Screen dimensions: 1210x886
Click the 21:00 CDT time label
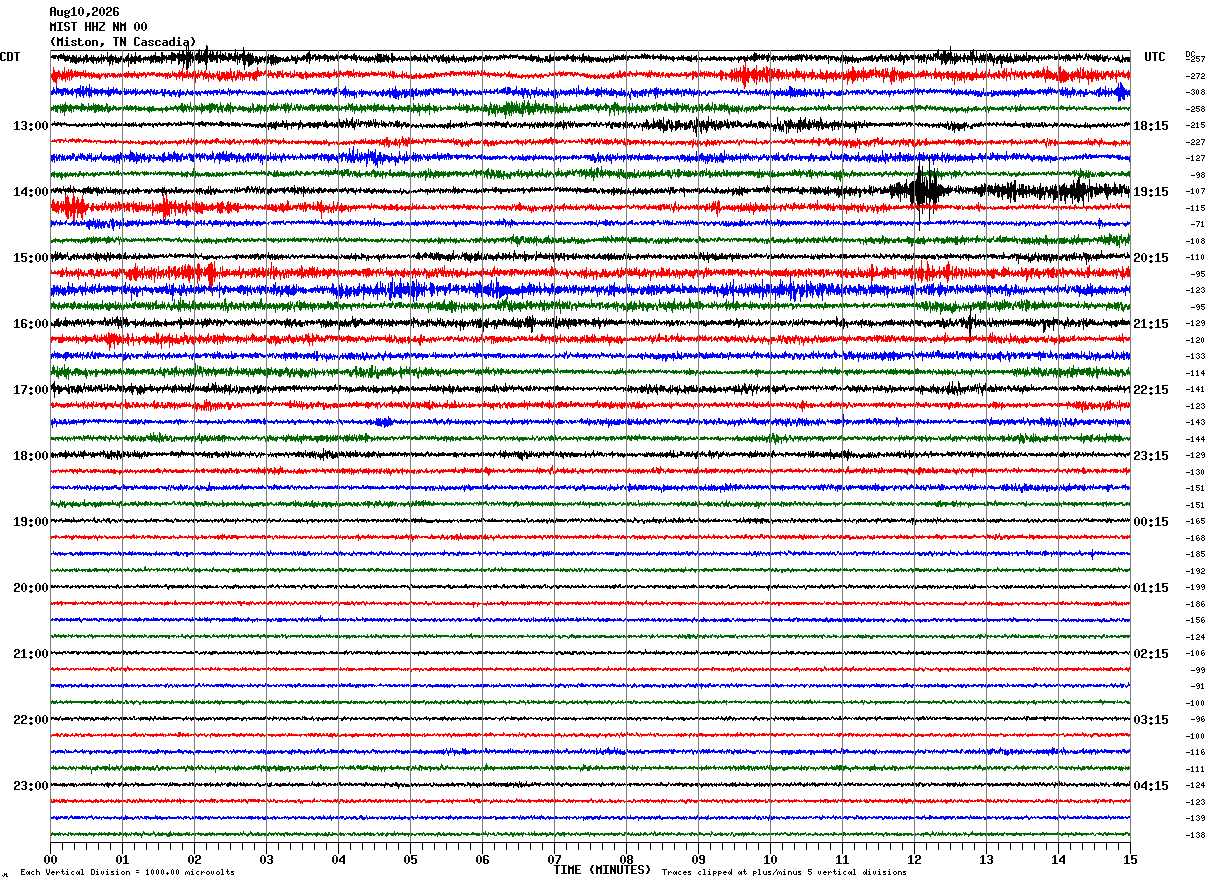tap(30, 654)
